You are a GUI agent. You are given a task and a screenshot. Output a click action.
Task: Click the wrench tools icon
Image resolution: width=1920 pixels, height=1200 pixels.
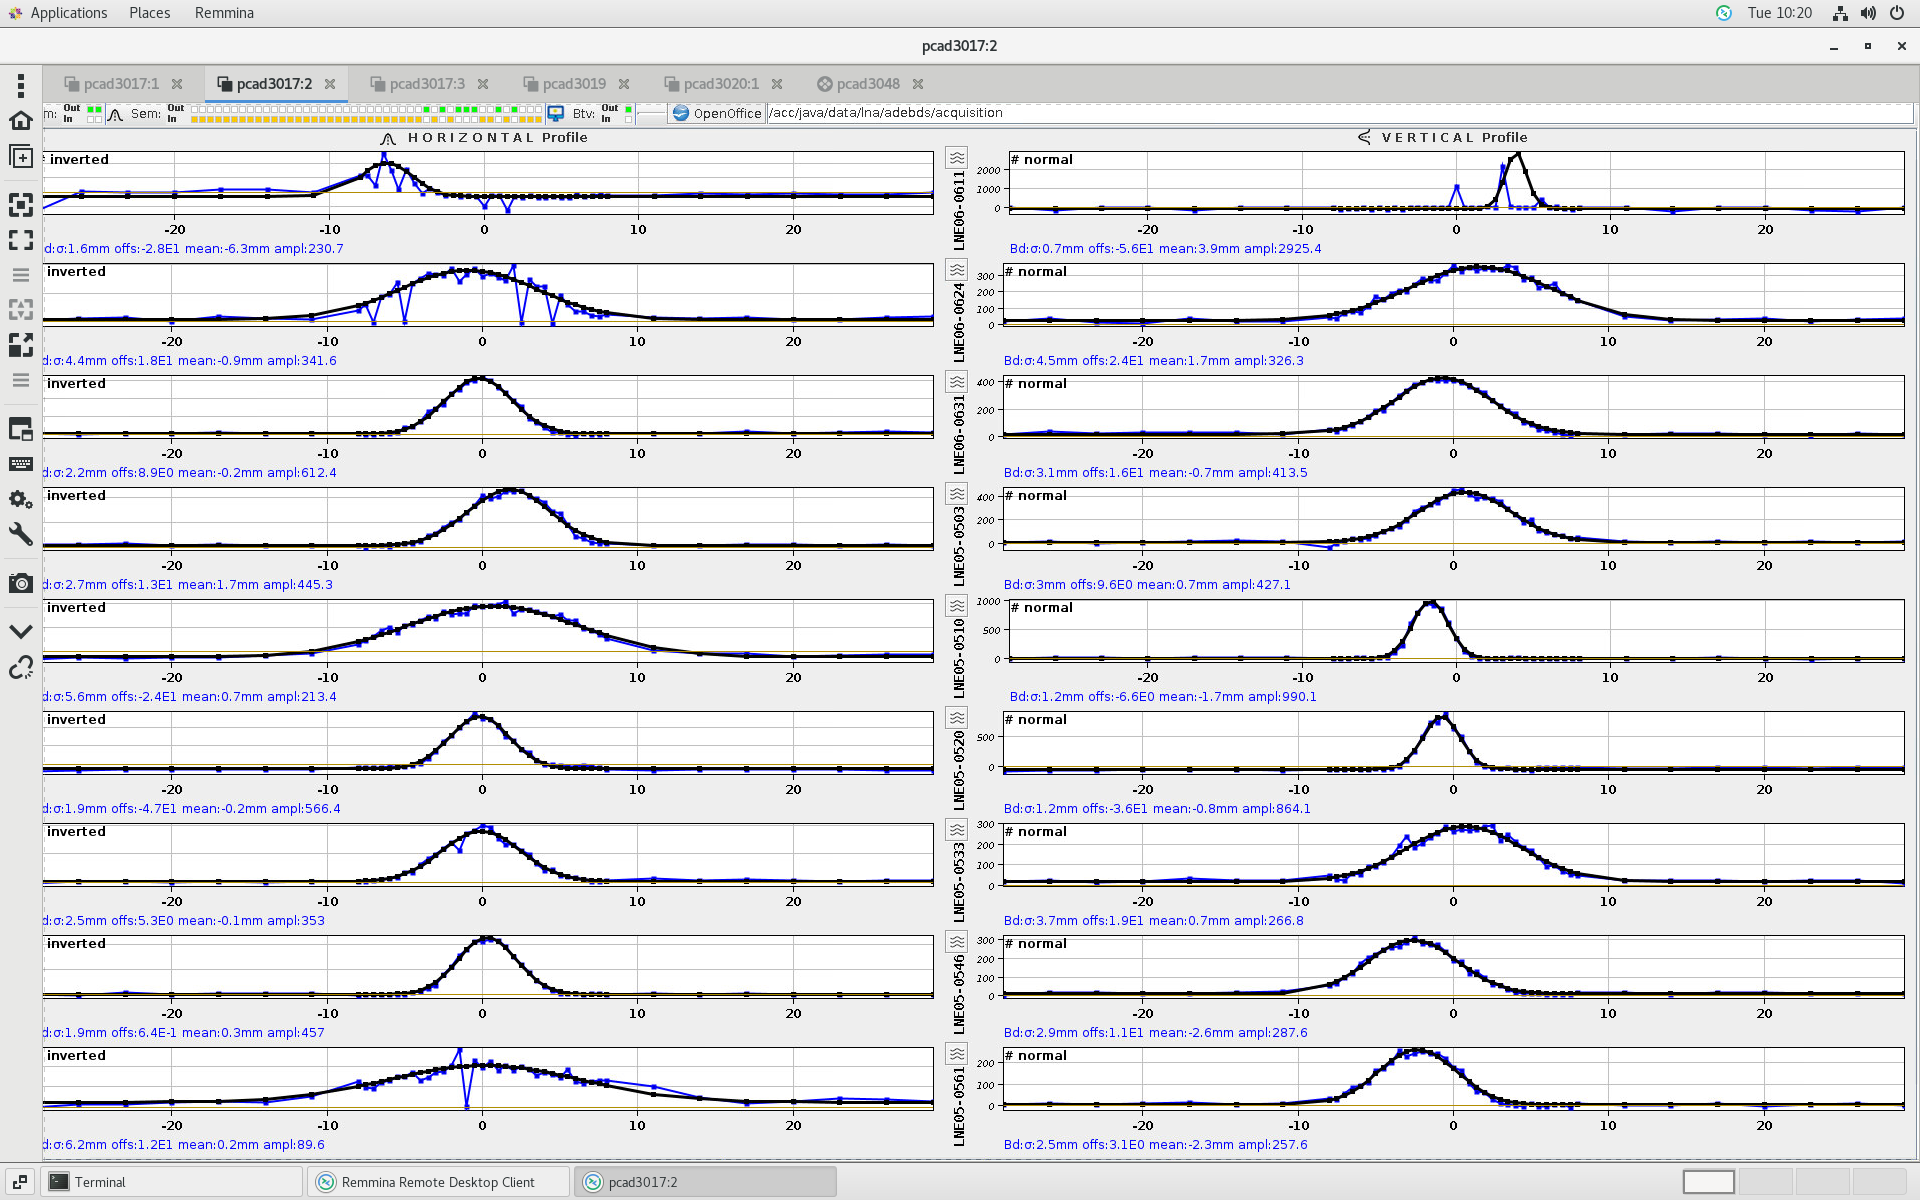pyautogui.click(x=20, y=534)
